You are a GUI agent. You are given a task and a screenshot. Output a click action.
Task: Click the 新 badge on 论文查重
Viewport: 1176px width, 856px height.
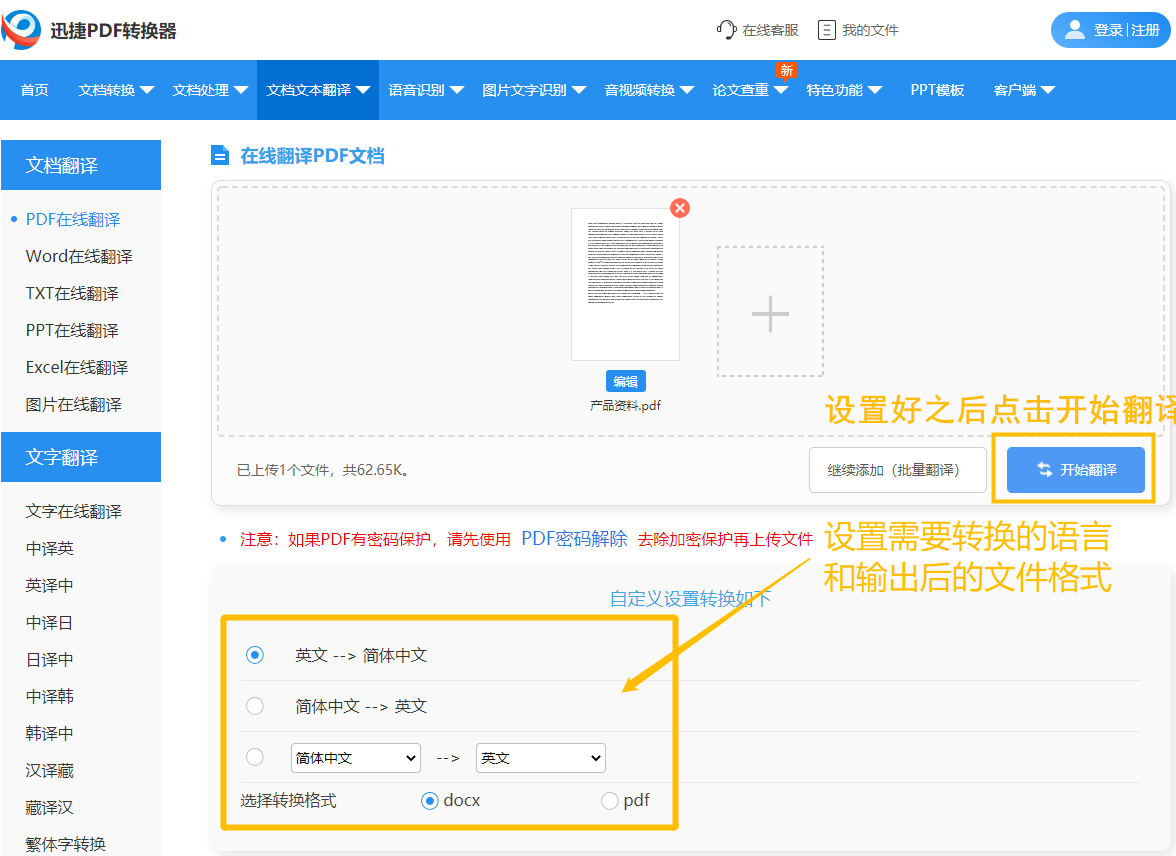pos(786,71)
